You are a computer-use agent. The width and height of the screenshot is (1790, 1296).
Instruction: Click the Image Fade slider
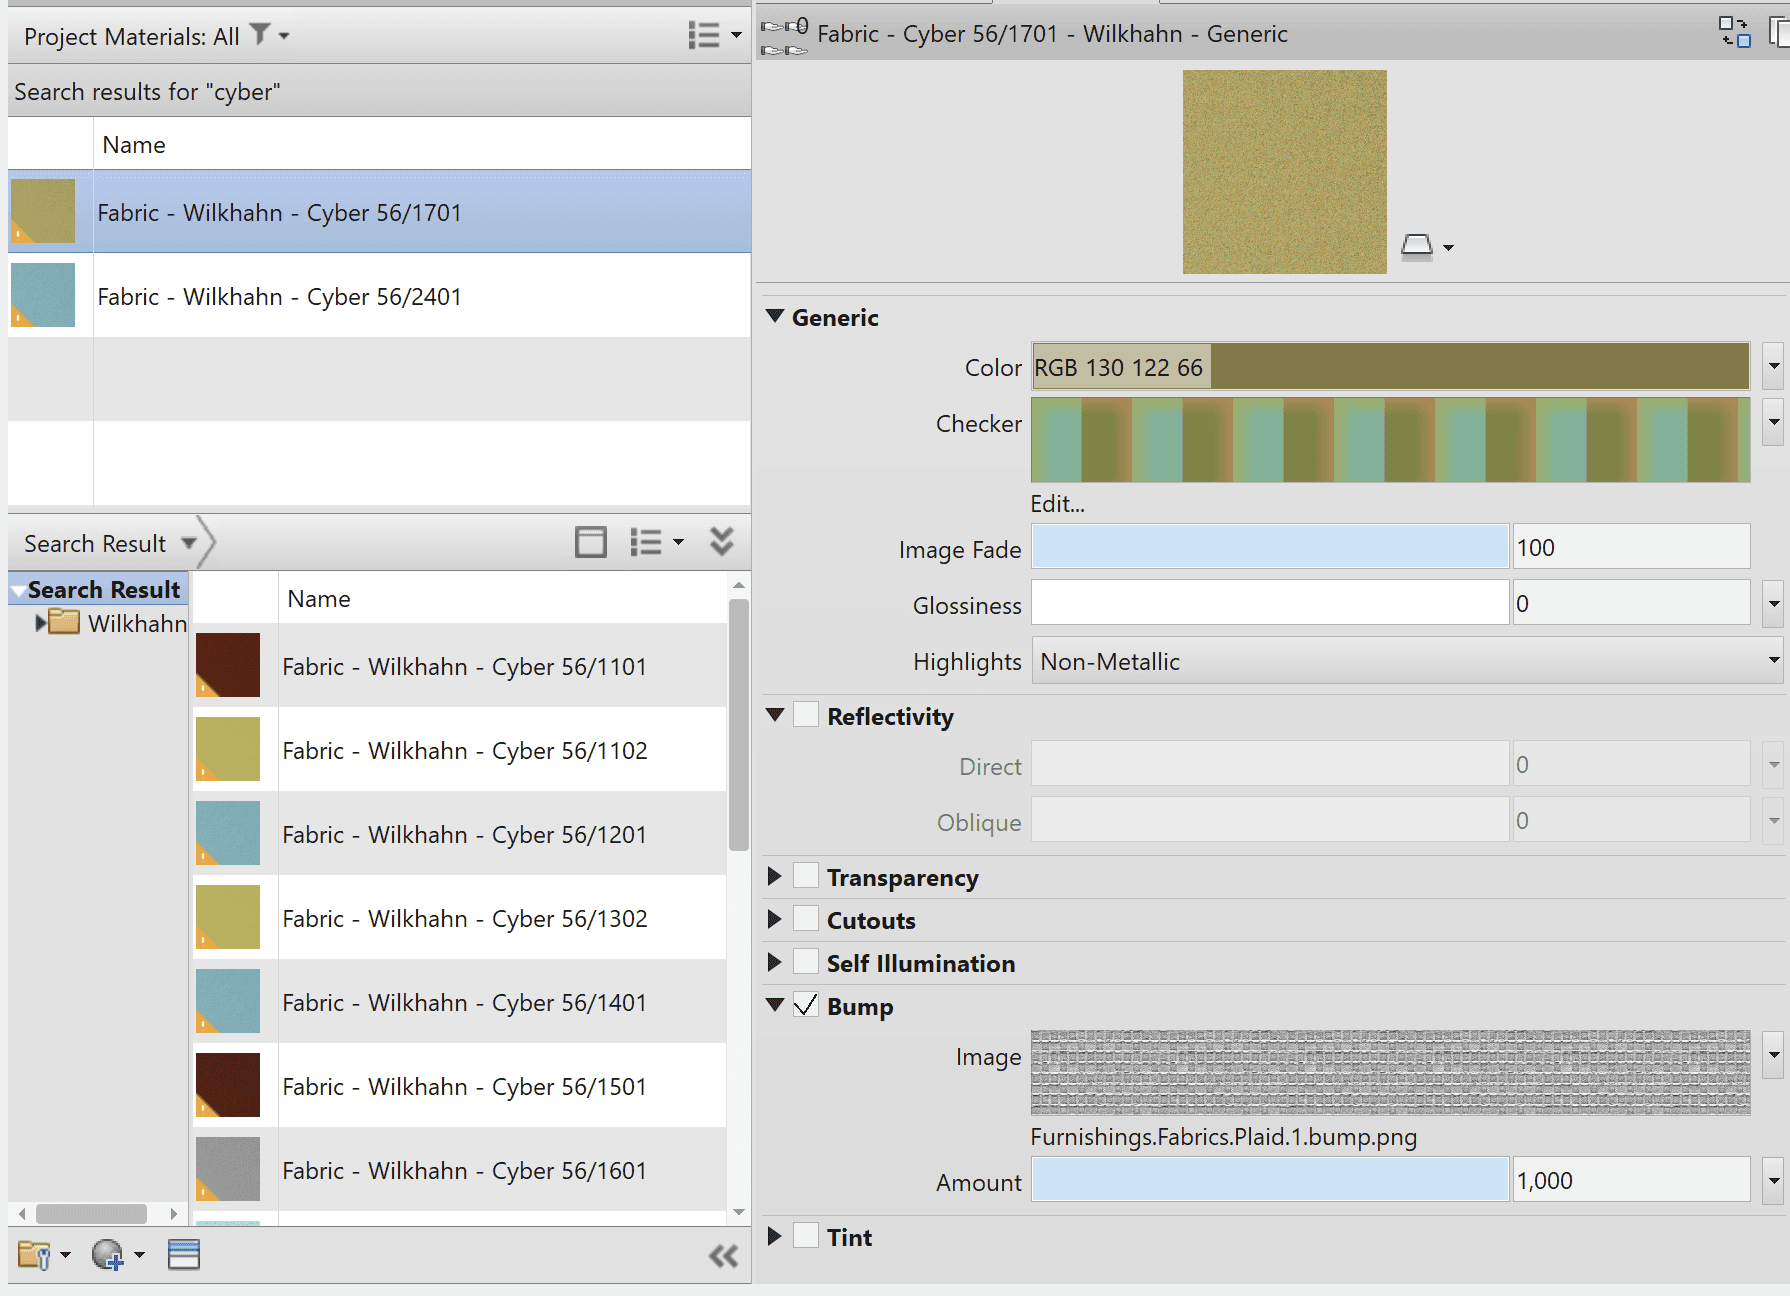pos(1270,547)
